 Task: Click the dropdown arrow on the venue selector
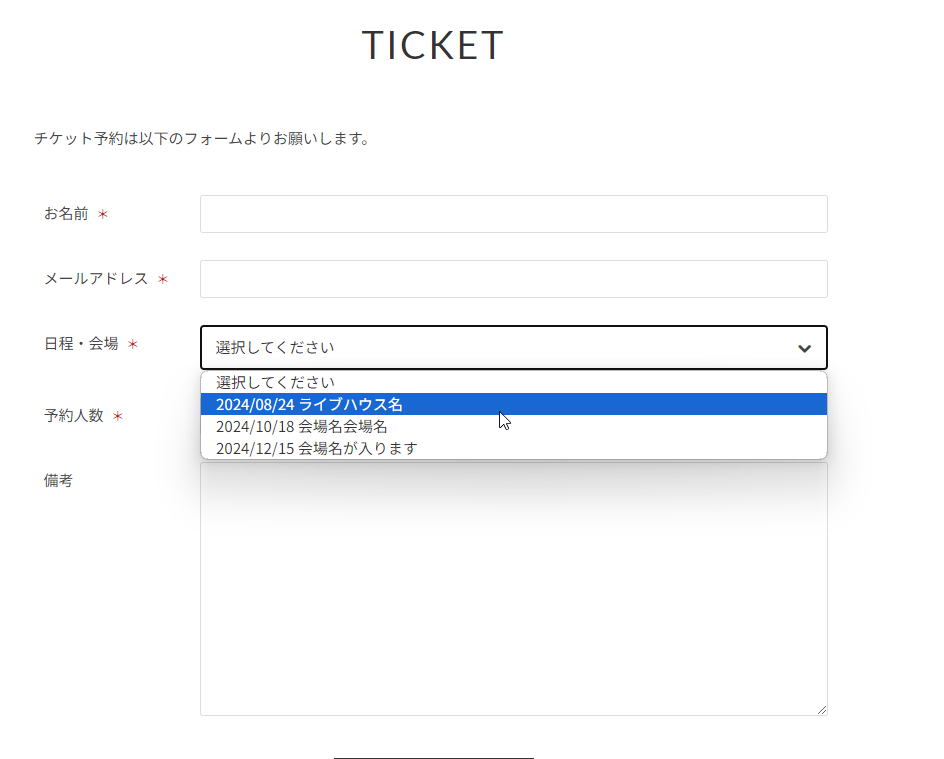[803, 348]
